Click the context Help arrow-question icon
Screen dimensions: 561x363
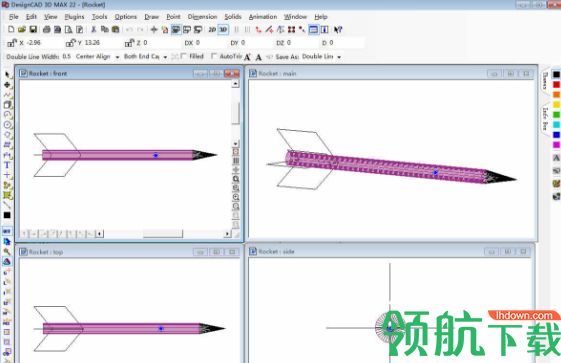point(338,30)
